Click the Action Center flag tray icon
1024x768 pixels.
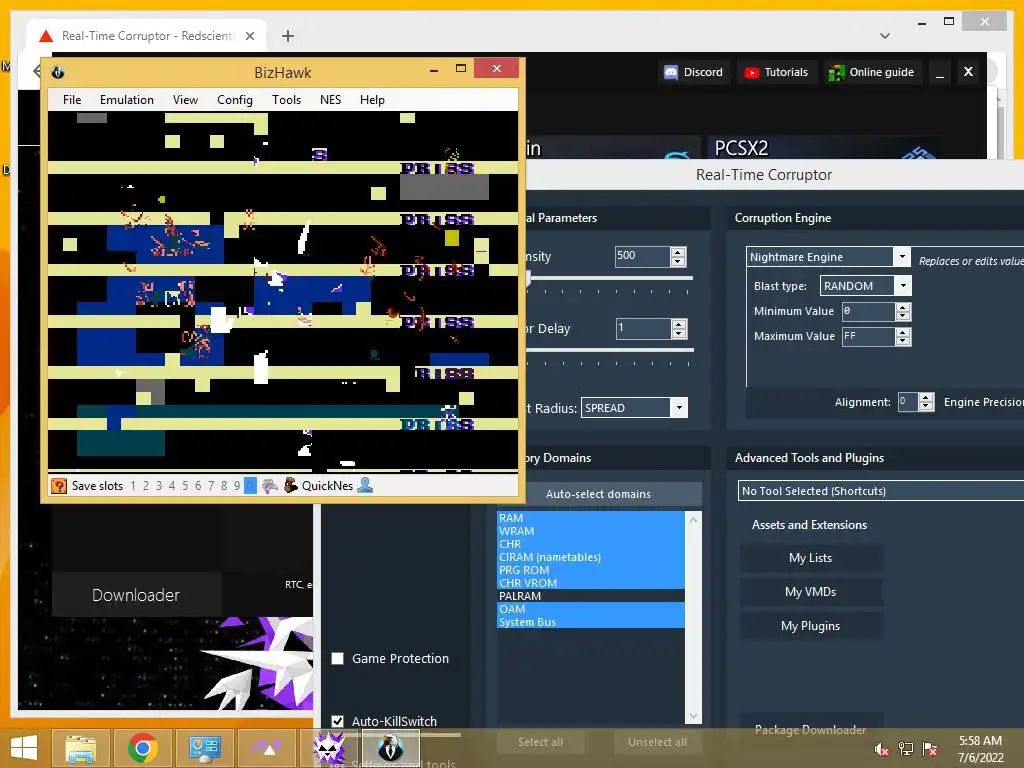[930, 749]
